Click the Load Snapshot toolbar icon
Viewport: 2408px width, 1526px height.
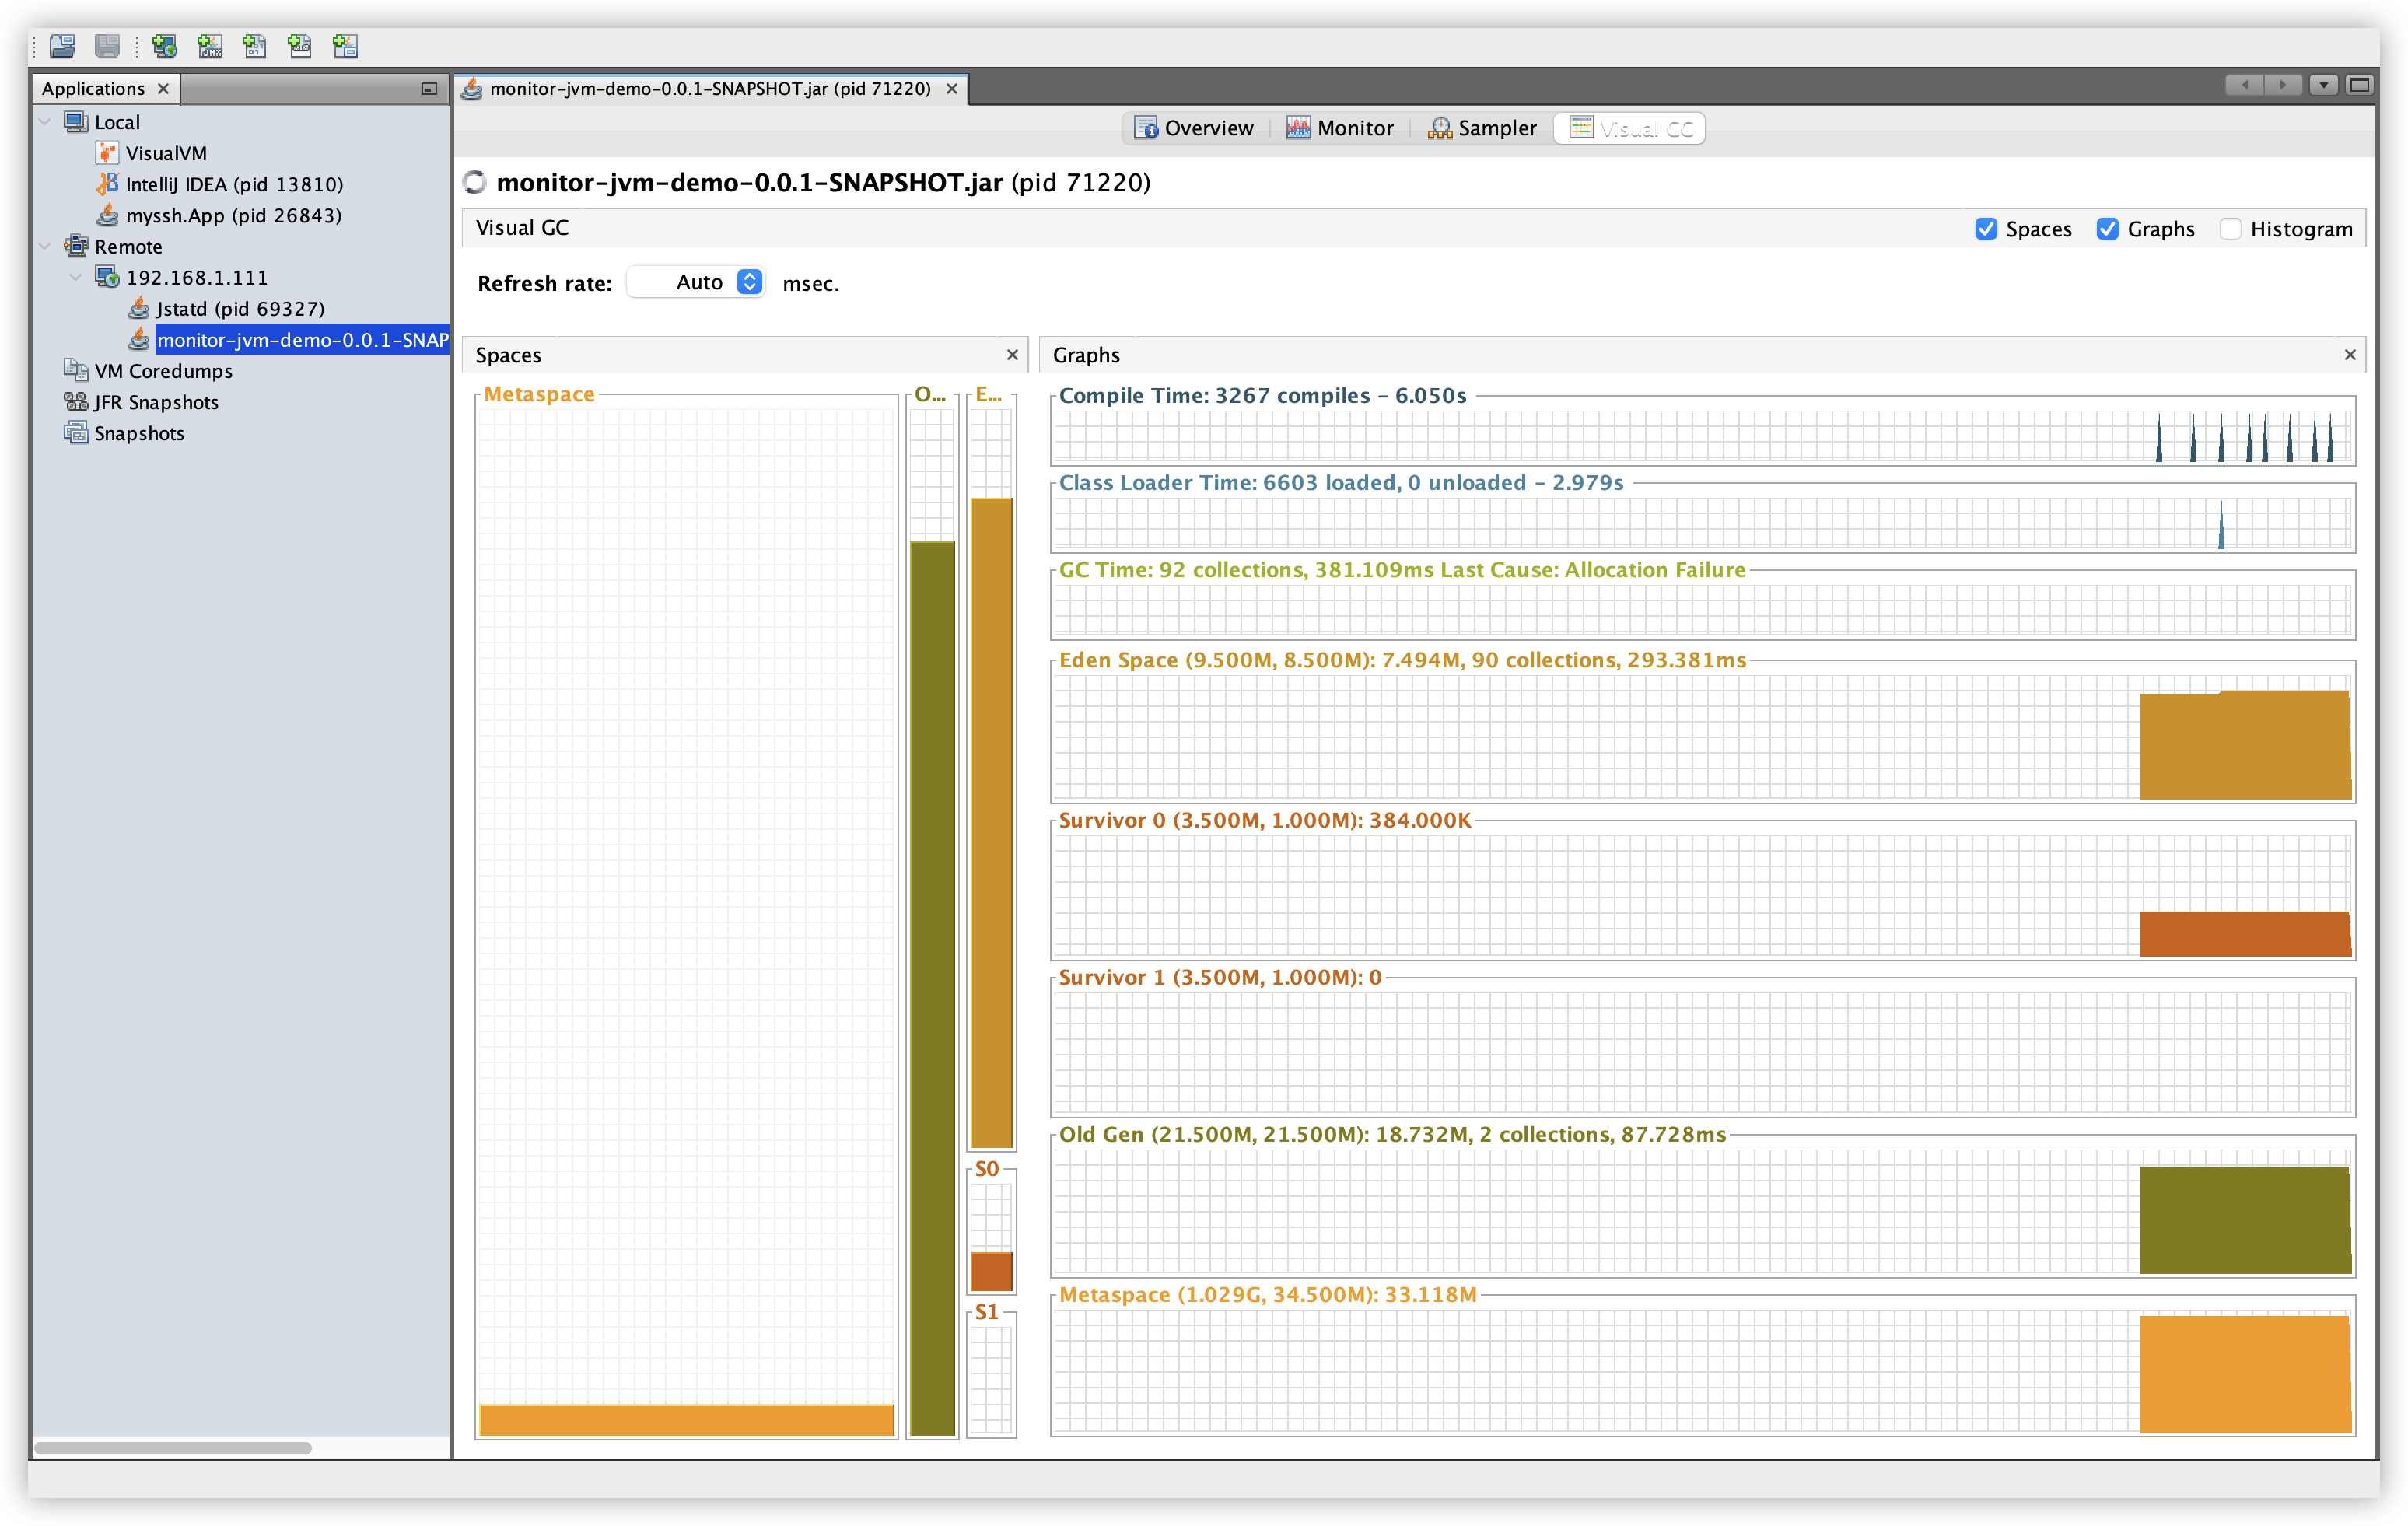62,46
